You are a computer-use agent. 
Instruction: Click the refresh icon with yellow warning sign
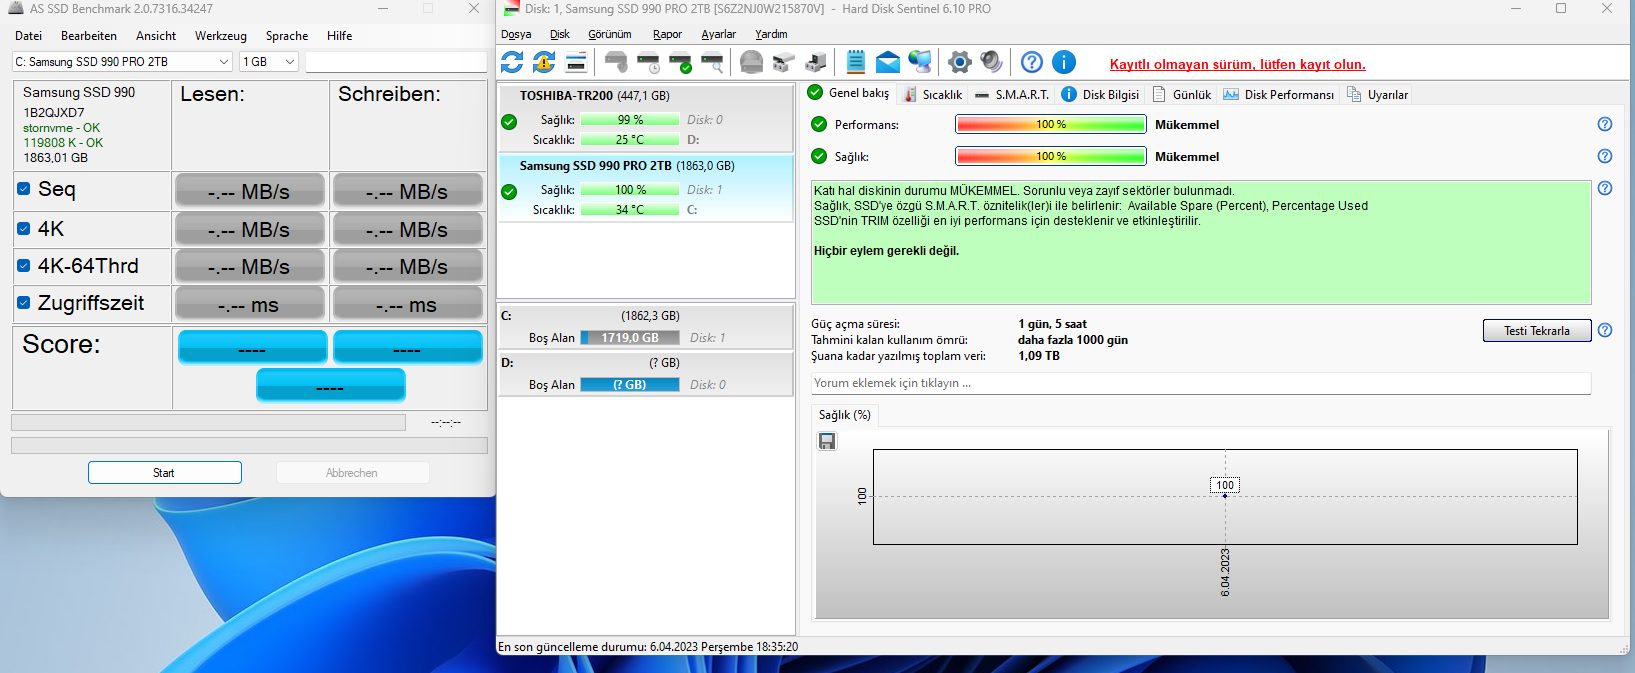(544, 62)
